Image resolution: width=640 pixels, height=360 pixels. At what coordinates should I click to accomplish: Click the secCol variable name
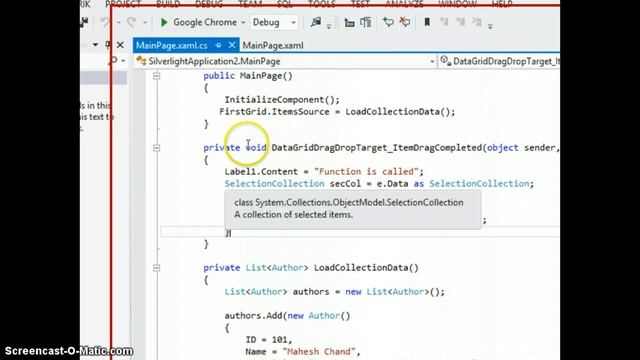click(x=345, y=184)
